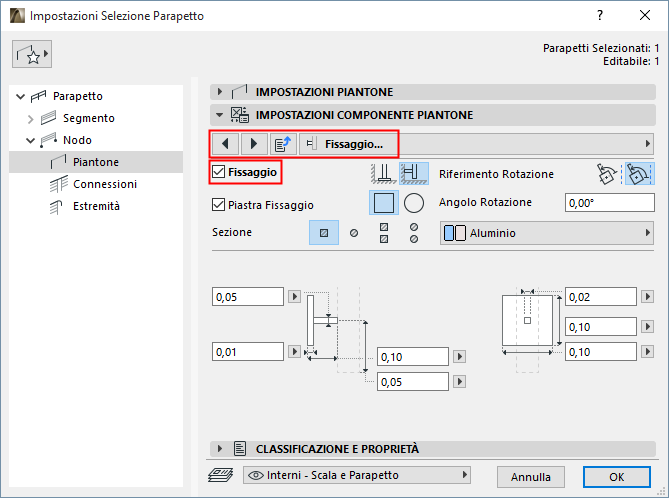This screenshot has width=669, height=498.
Task: Click Classificazione e Proprietà list icon
Action: coord(240,448)
